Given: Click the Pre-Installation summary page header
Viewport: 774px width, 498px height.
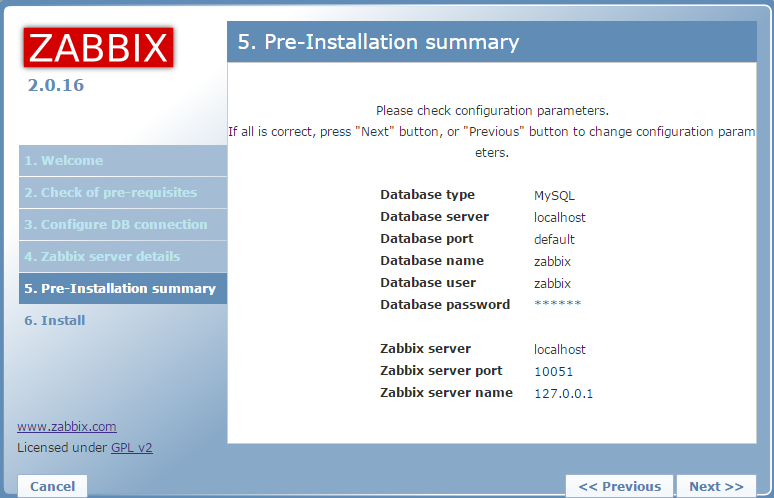Looking at the screenshot, I should pyautogui.click(x=378, y=42).
